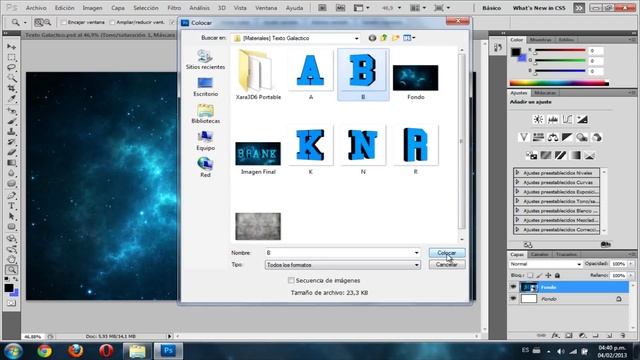Open layer styles fx menu in Layers panel
Screen dimensions: 640x360
555,336
